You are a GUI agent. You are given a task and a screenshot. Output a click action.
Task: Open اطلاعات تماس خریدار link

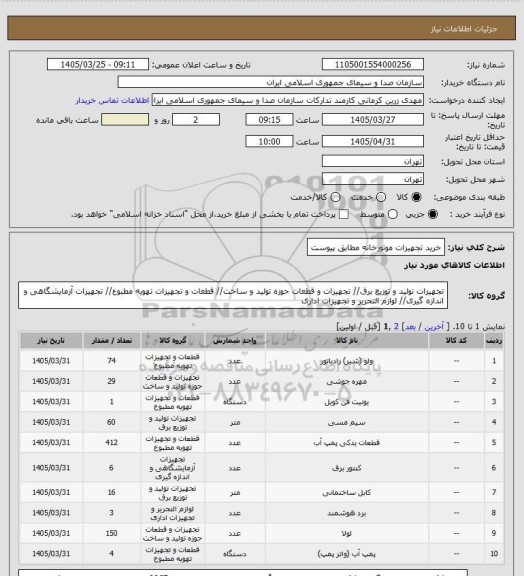pyautogui.click(x=112, y=100)
